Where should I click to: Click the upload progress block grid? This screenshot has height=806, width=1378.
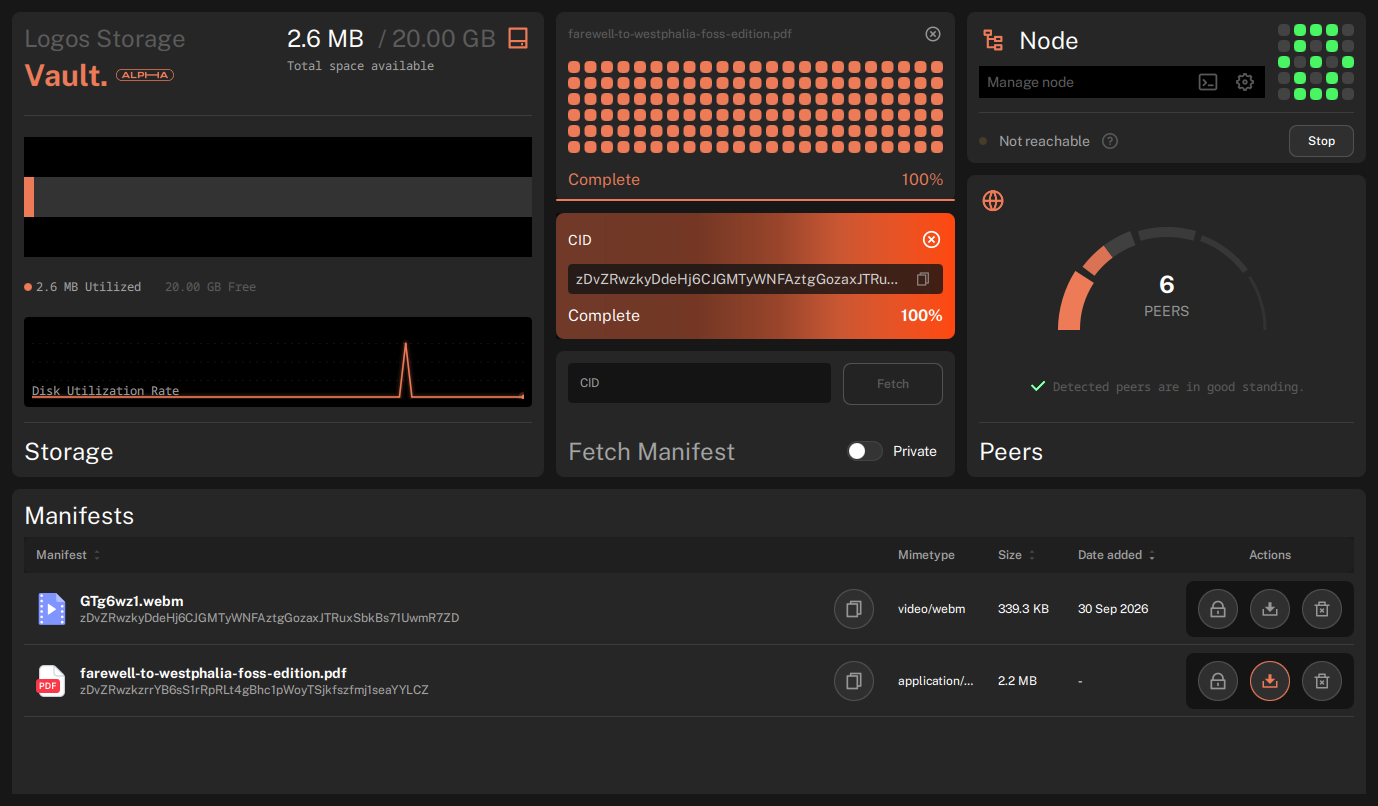pos(755,107)
